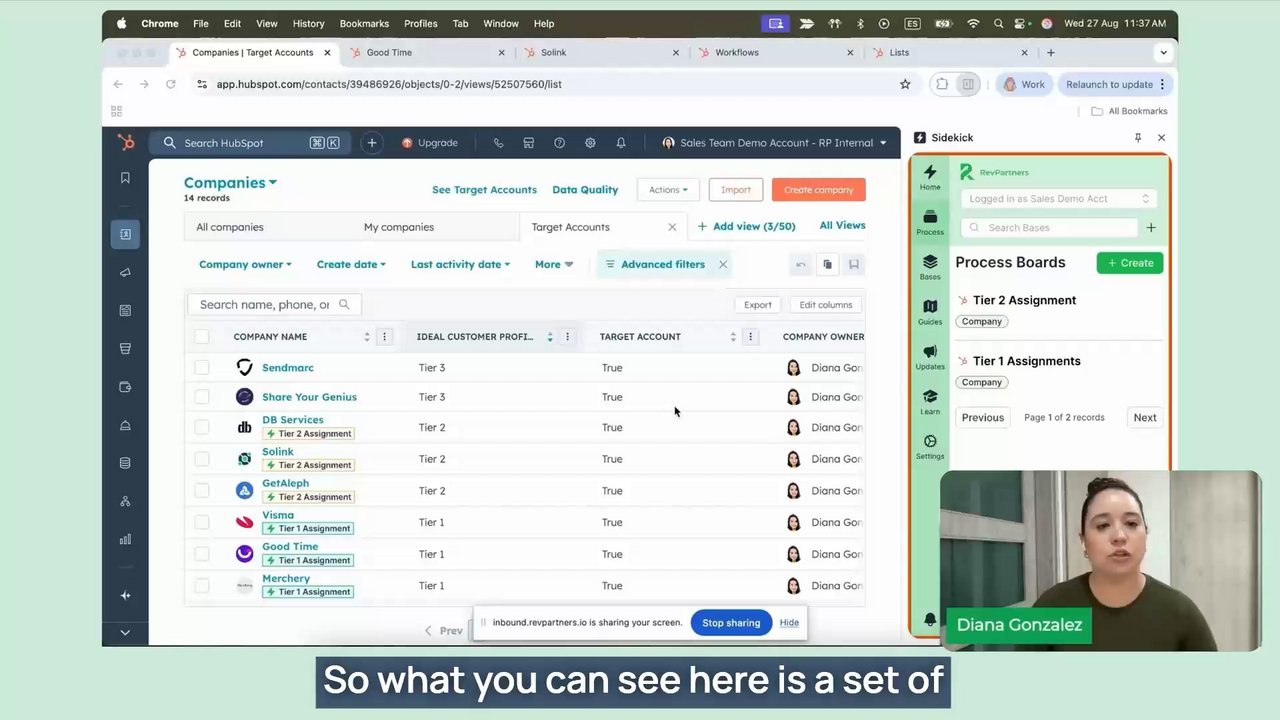1280x720 pixels.
Task: Switch to the Lists browser tab
Action: coord(950,52)
